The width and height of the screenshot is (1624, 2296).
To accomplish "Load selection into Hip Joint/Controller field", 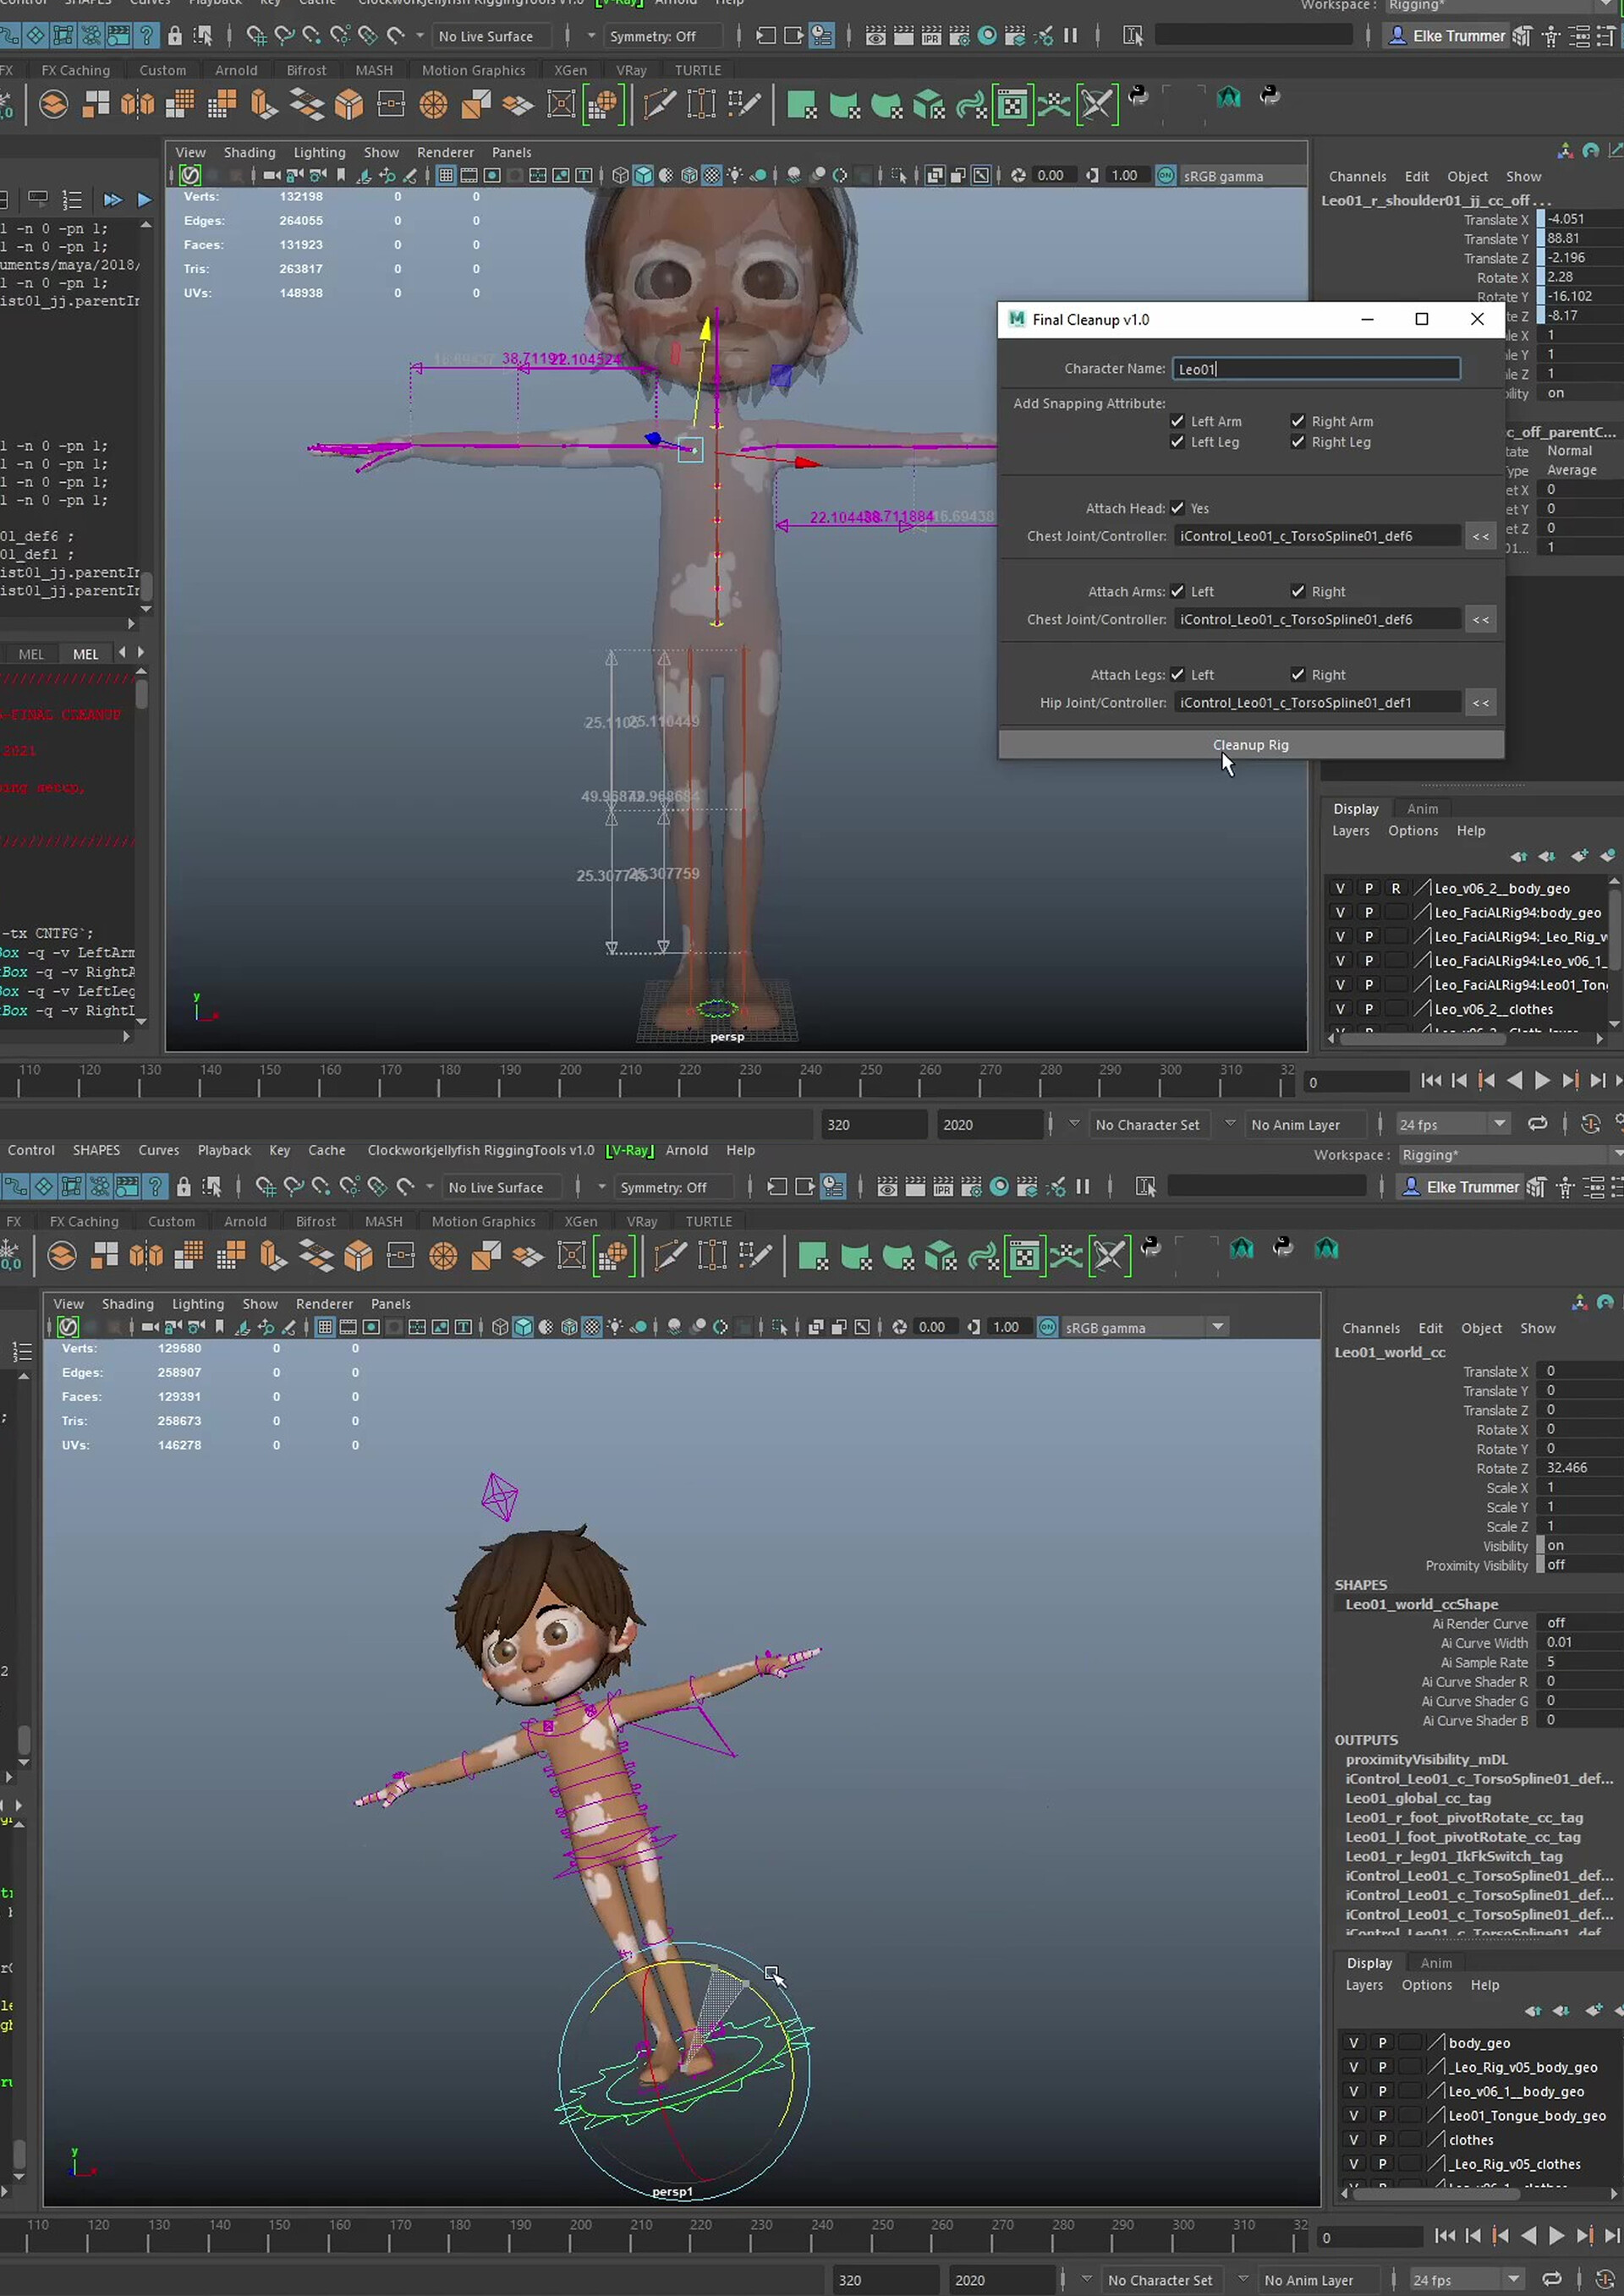I will tap(1480, 703).
